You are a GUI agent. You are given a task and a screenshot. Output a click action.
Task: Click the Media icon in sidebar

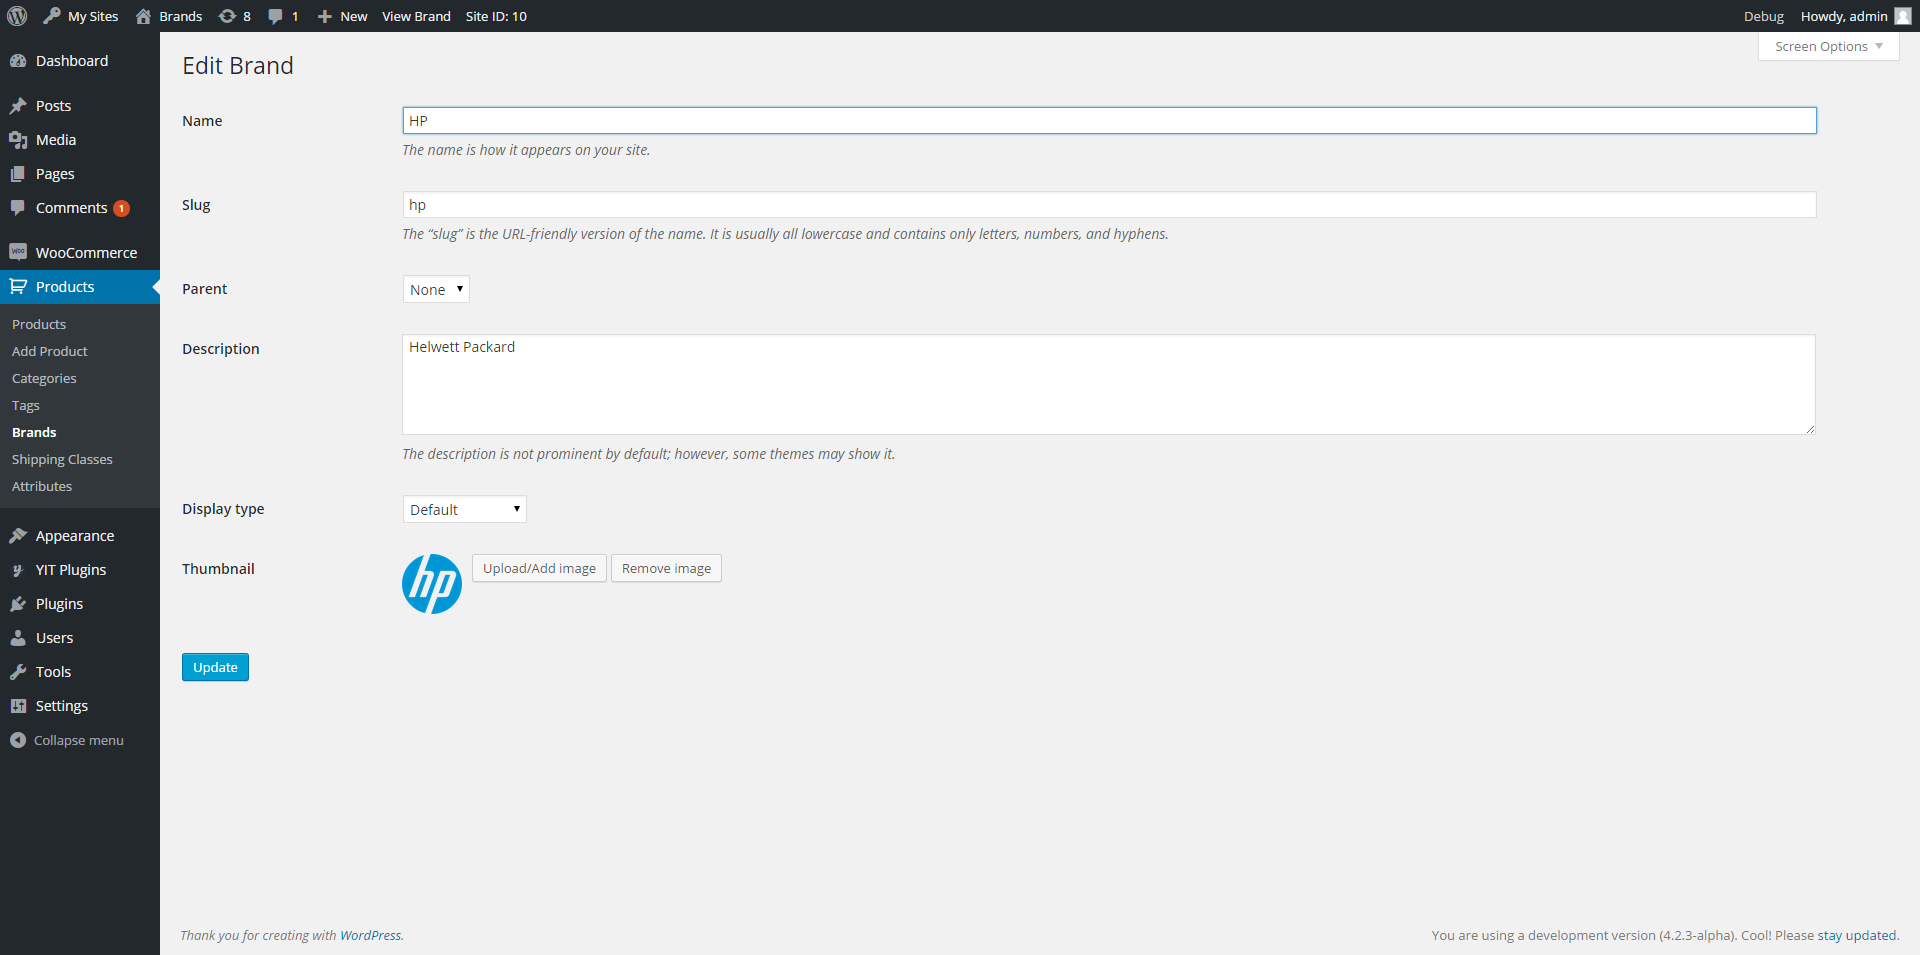tap(18, 140)
